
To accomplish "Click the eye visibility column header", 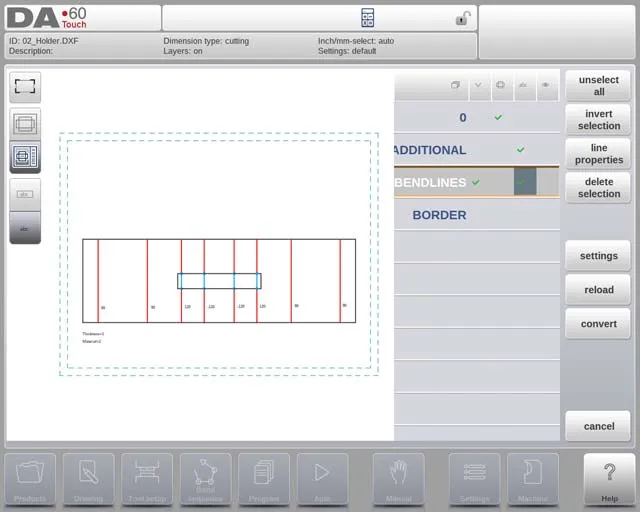I will [546, 86].
